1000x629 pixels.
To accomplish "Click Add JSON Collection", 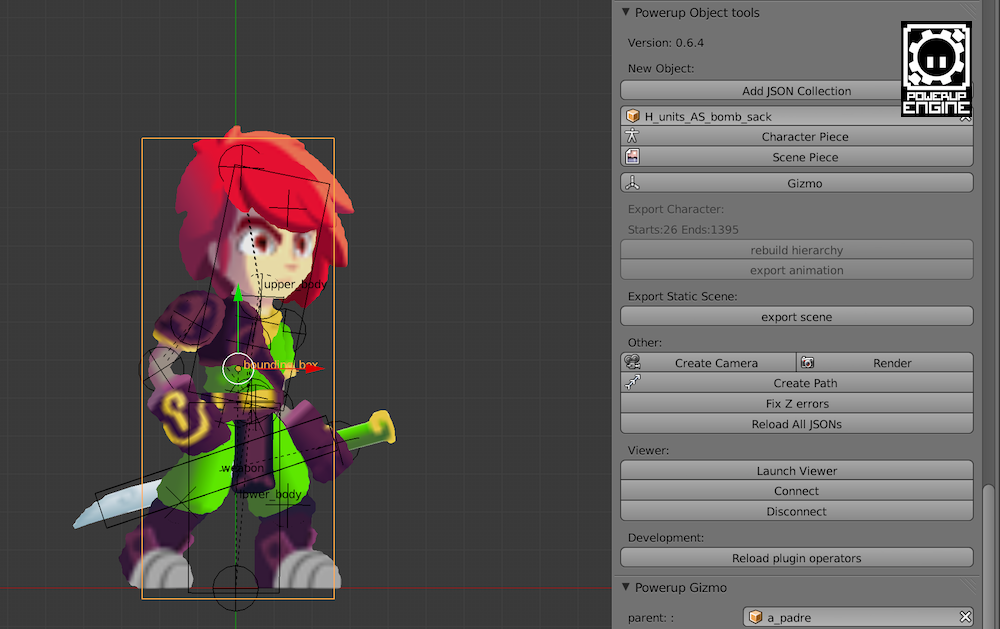I will coord(797,91).
